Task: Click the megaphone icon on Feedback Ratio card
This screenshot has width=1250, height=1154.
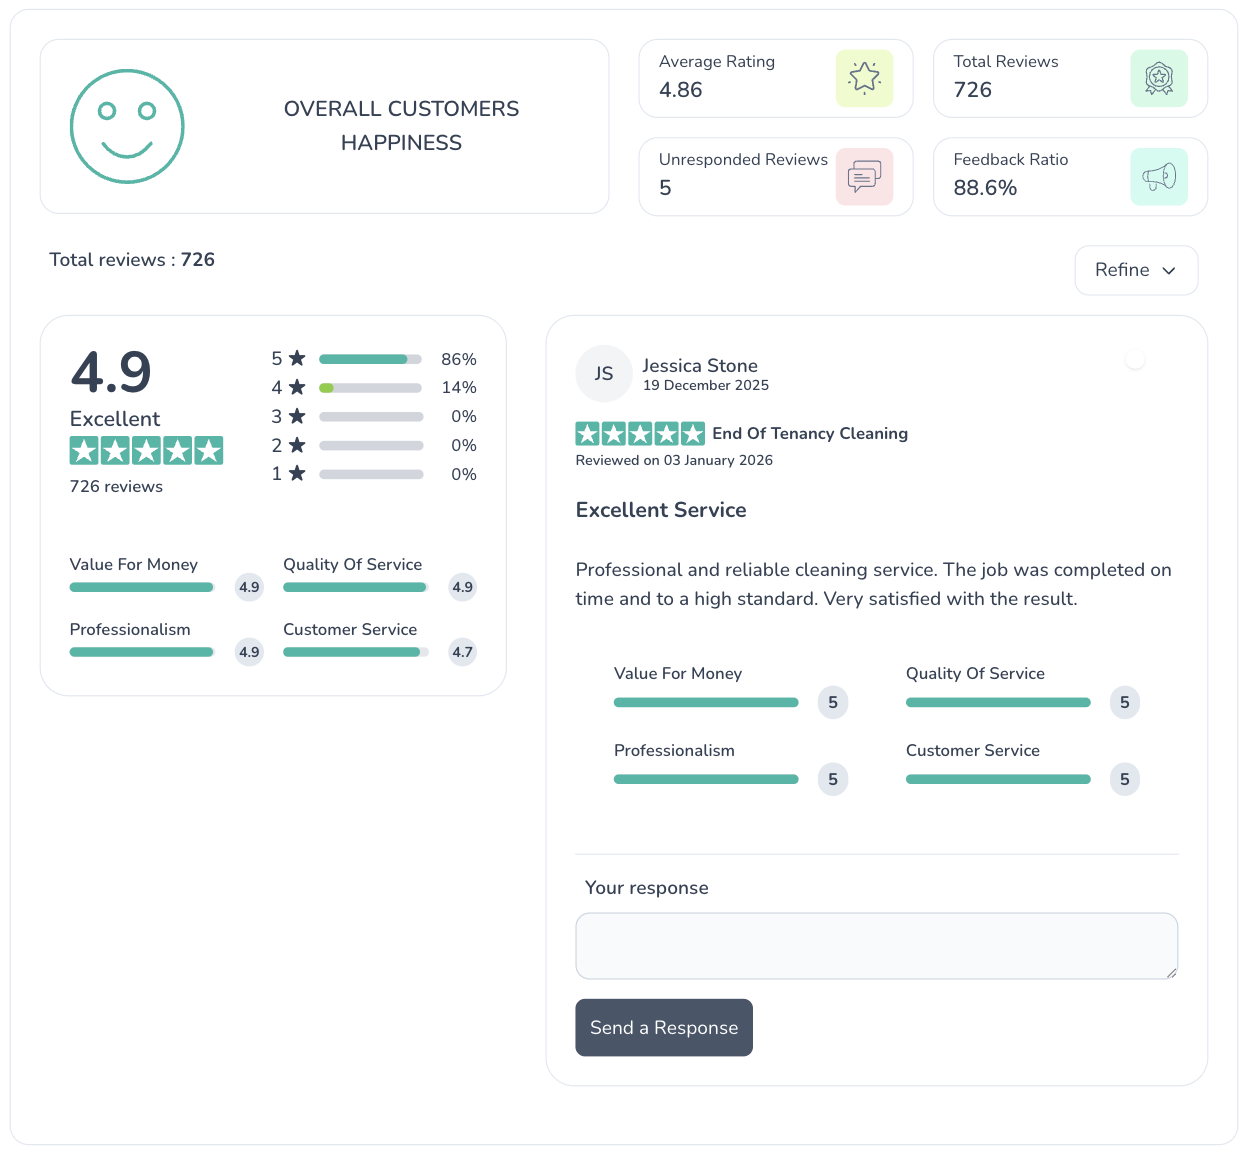Action: [1159, 176]
